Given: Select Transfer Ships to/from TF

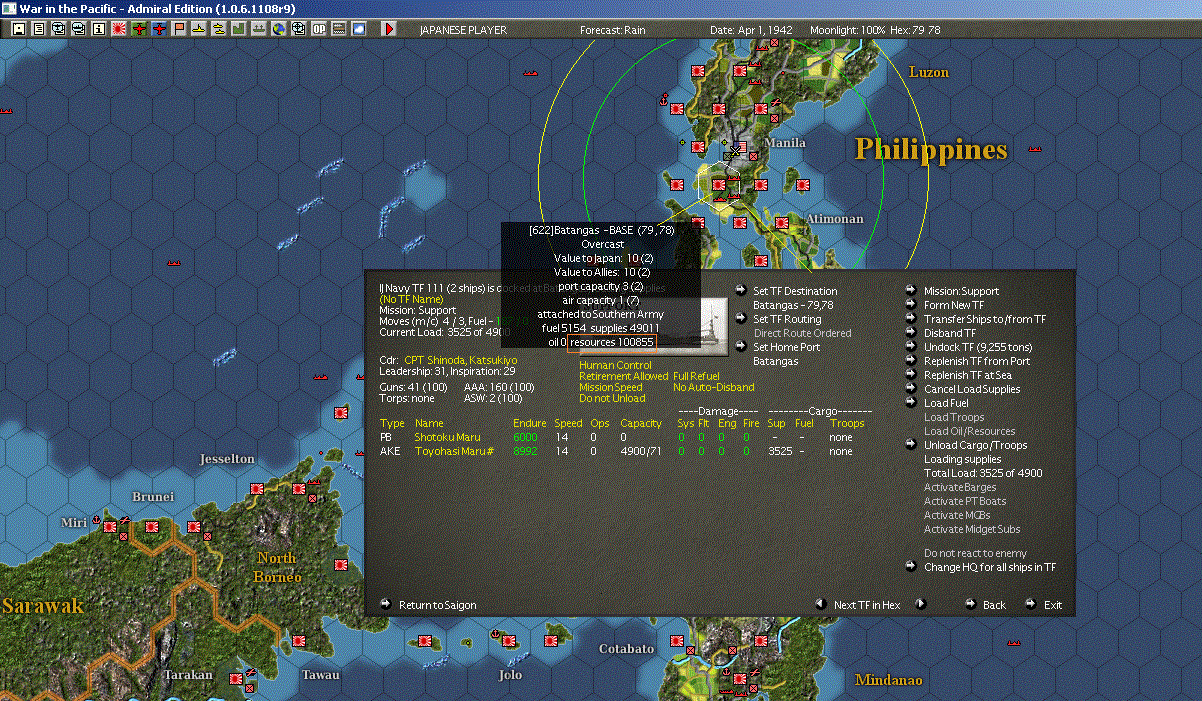Looking at the screenshot, I should [985, 319].
